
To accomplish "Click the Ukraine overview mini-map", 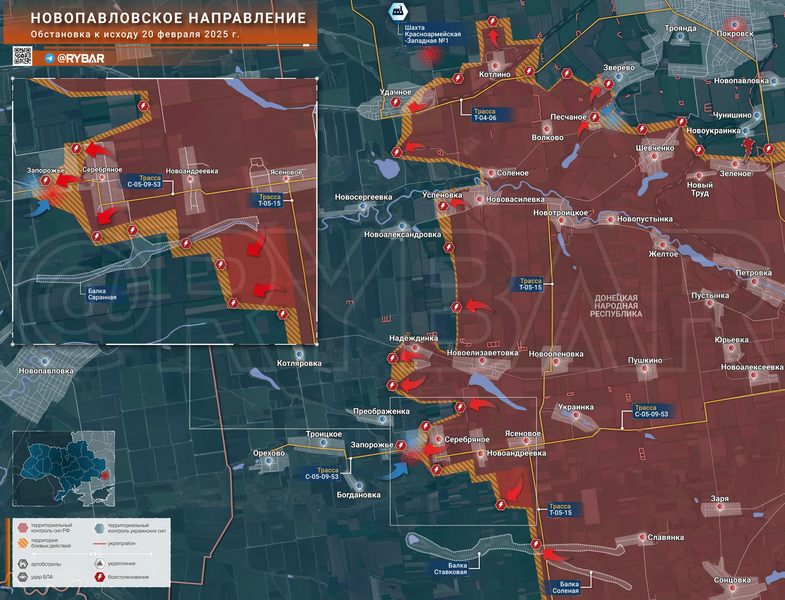I will [59, 469].
